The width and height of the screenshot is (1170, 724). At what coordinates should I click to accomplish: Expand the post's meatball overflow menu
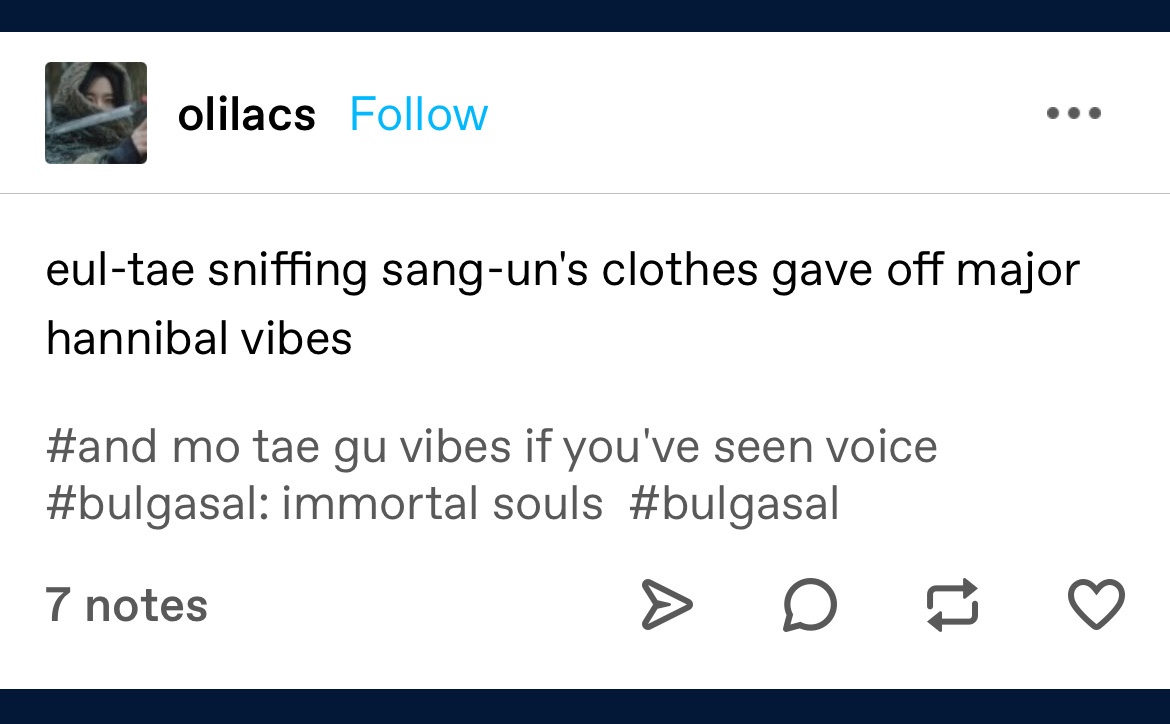click(1074, 114)
